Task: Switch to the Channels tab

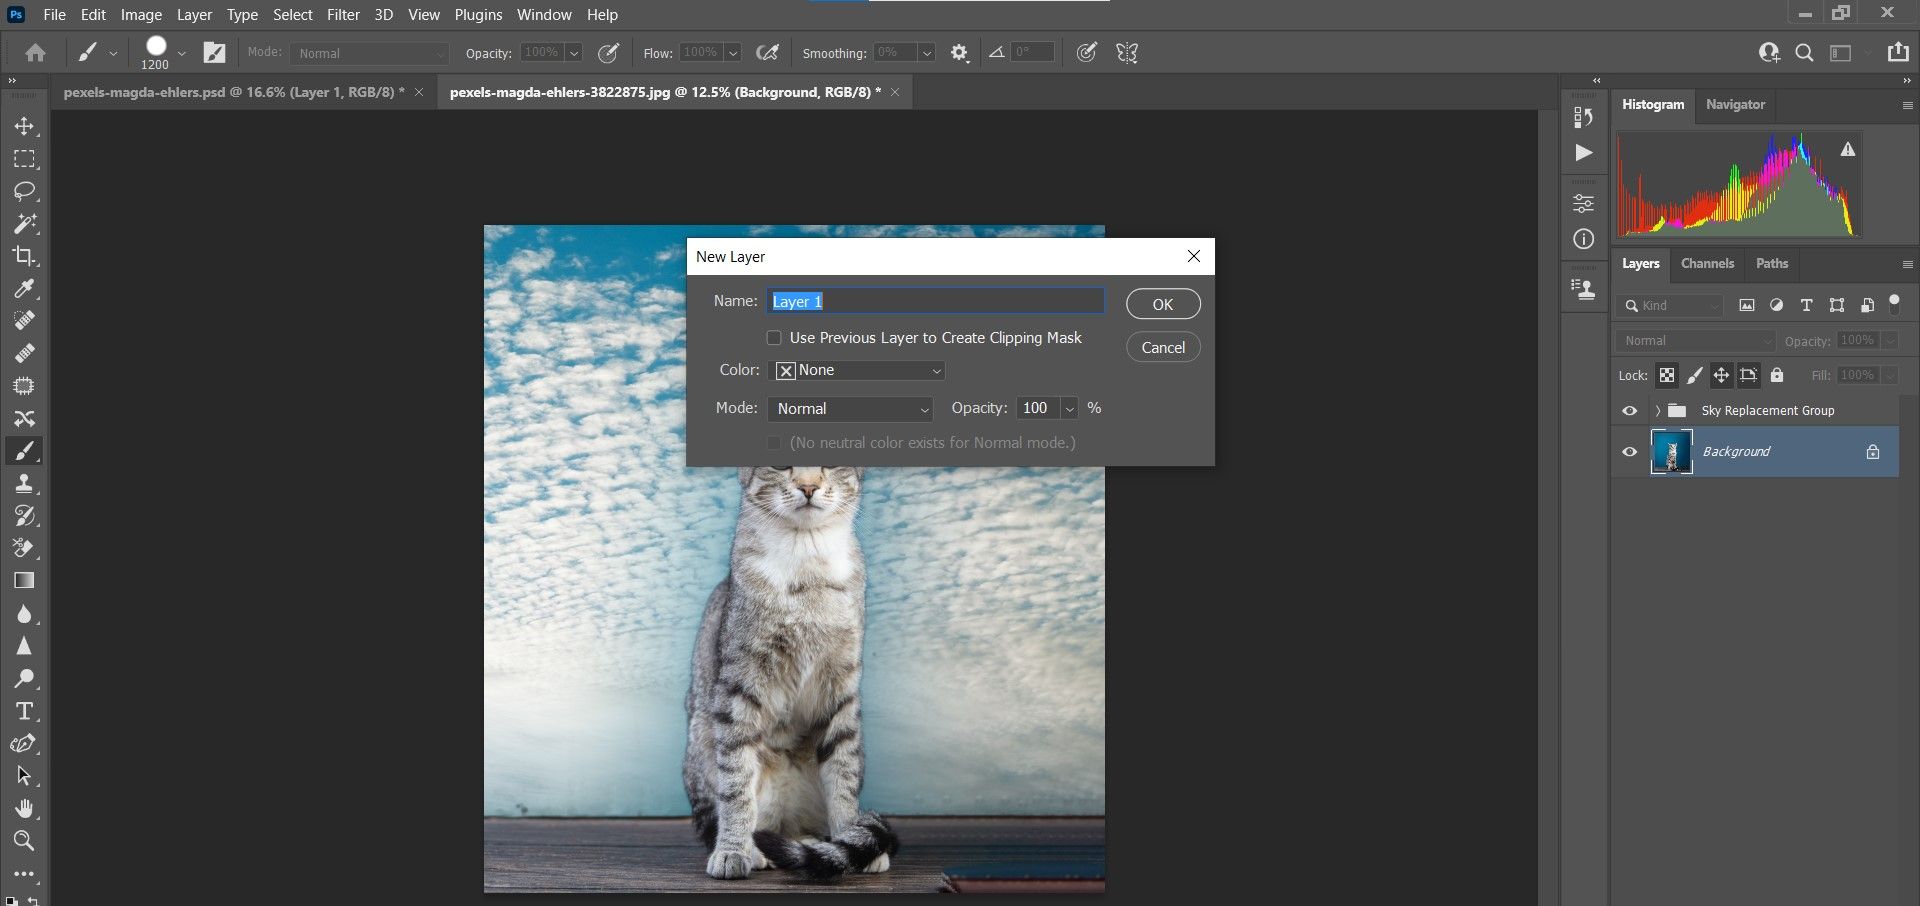Action: coord(1707,264)
